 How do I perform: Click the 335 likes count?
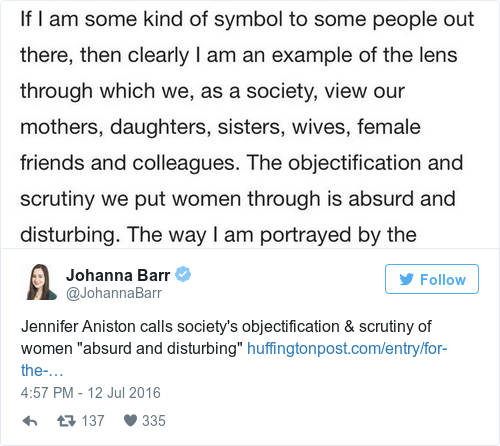[x=154, y=421]
